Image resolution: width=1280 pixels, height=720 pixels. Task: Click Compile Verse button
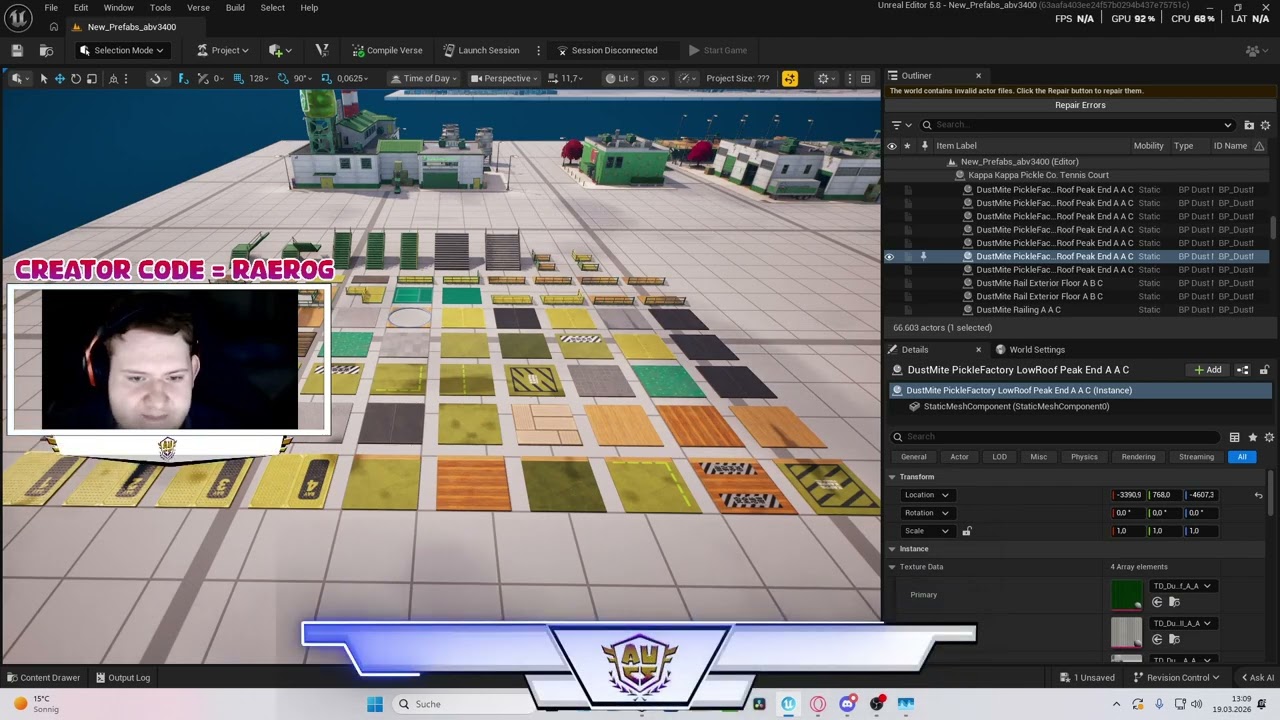pos(387,50)
